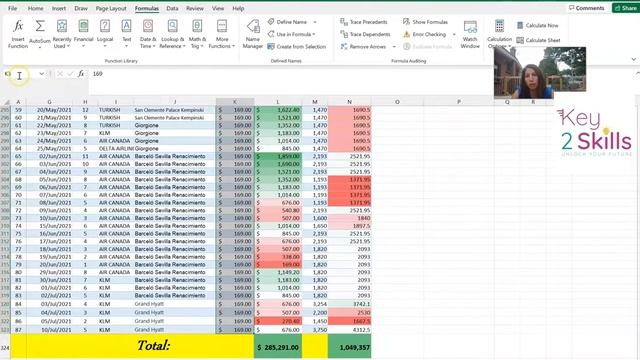
Task: Click the Select All corner triangle
Action: click(6, 102)
